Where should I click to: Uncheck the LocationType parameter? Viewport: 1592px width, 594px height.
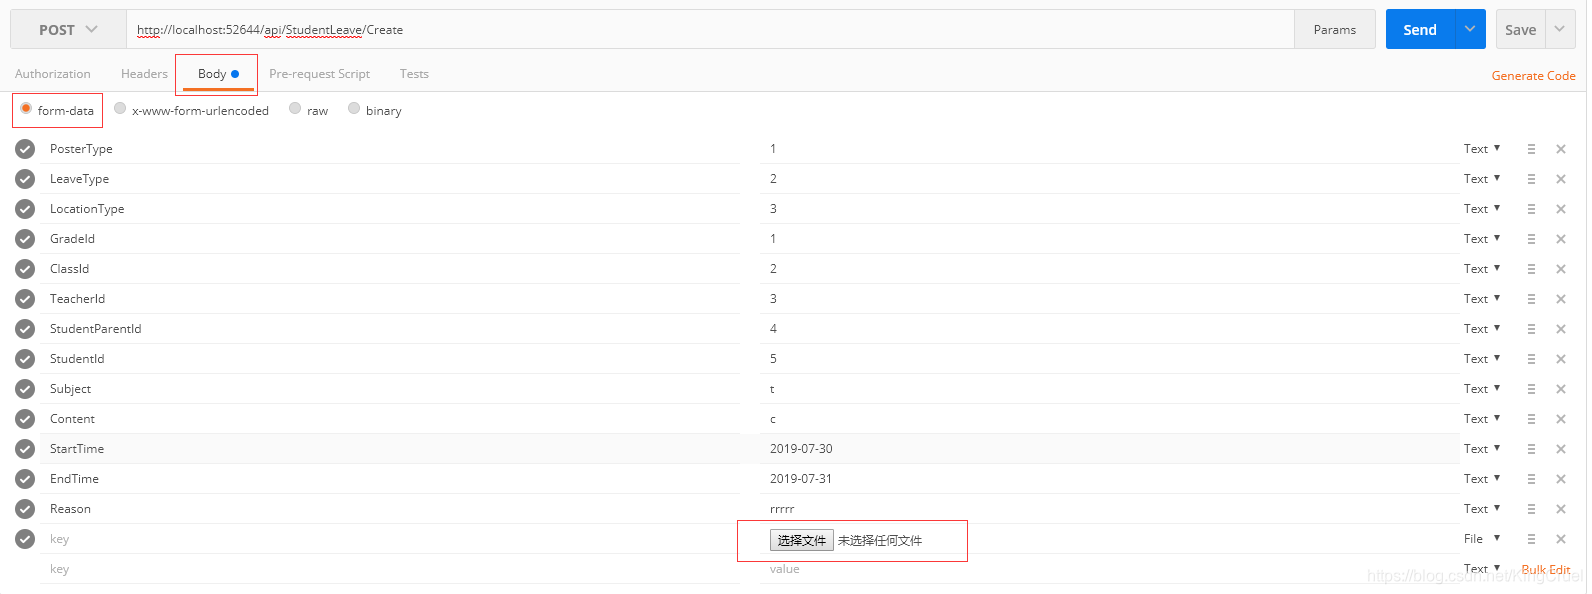coord(25,209)
